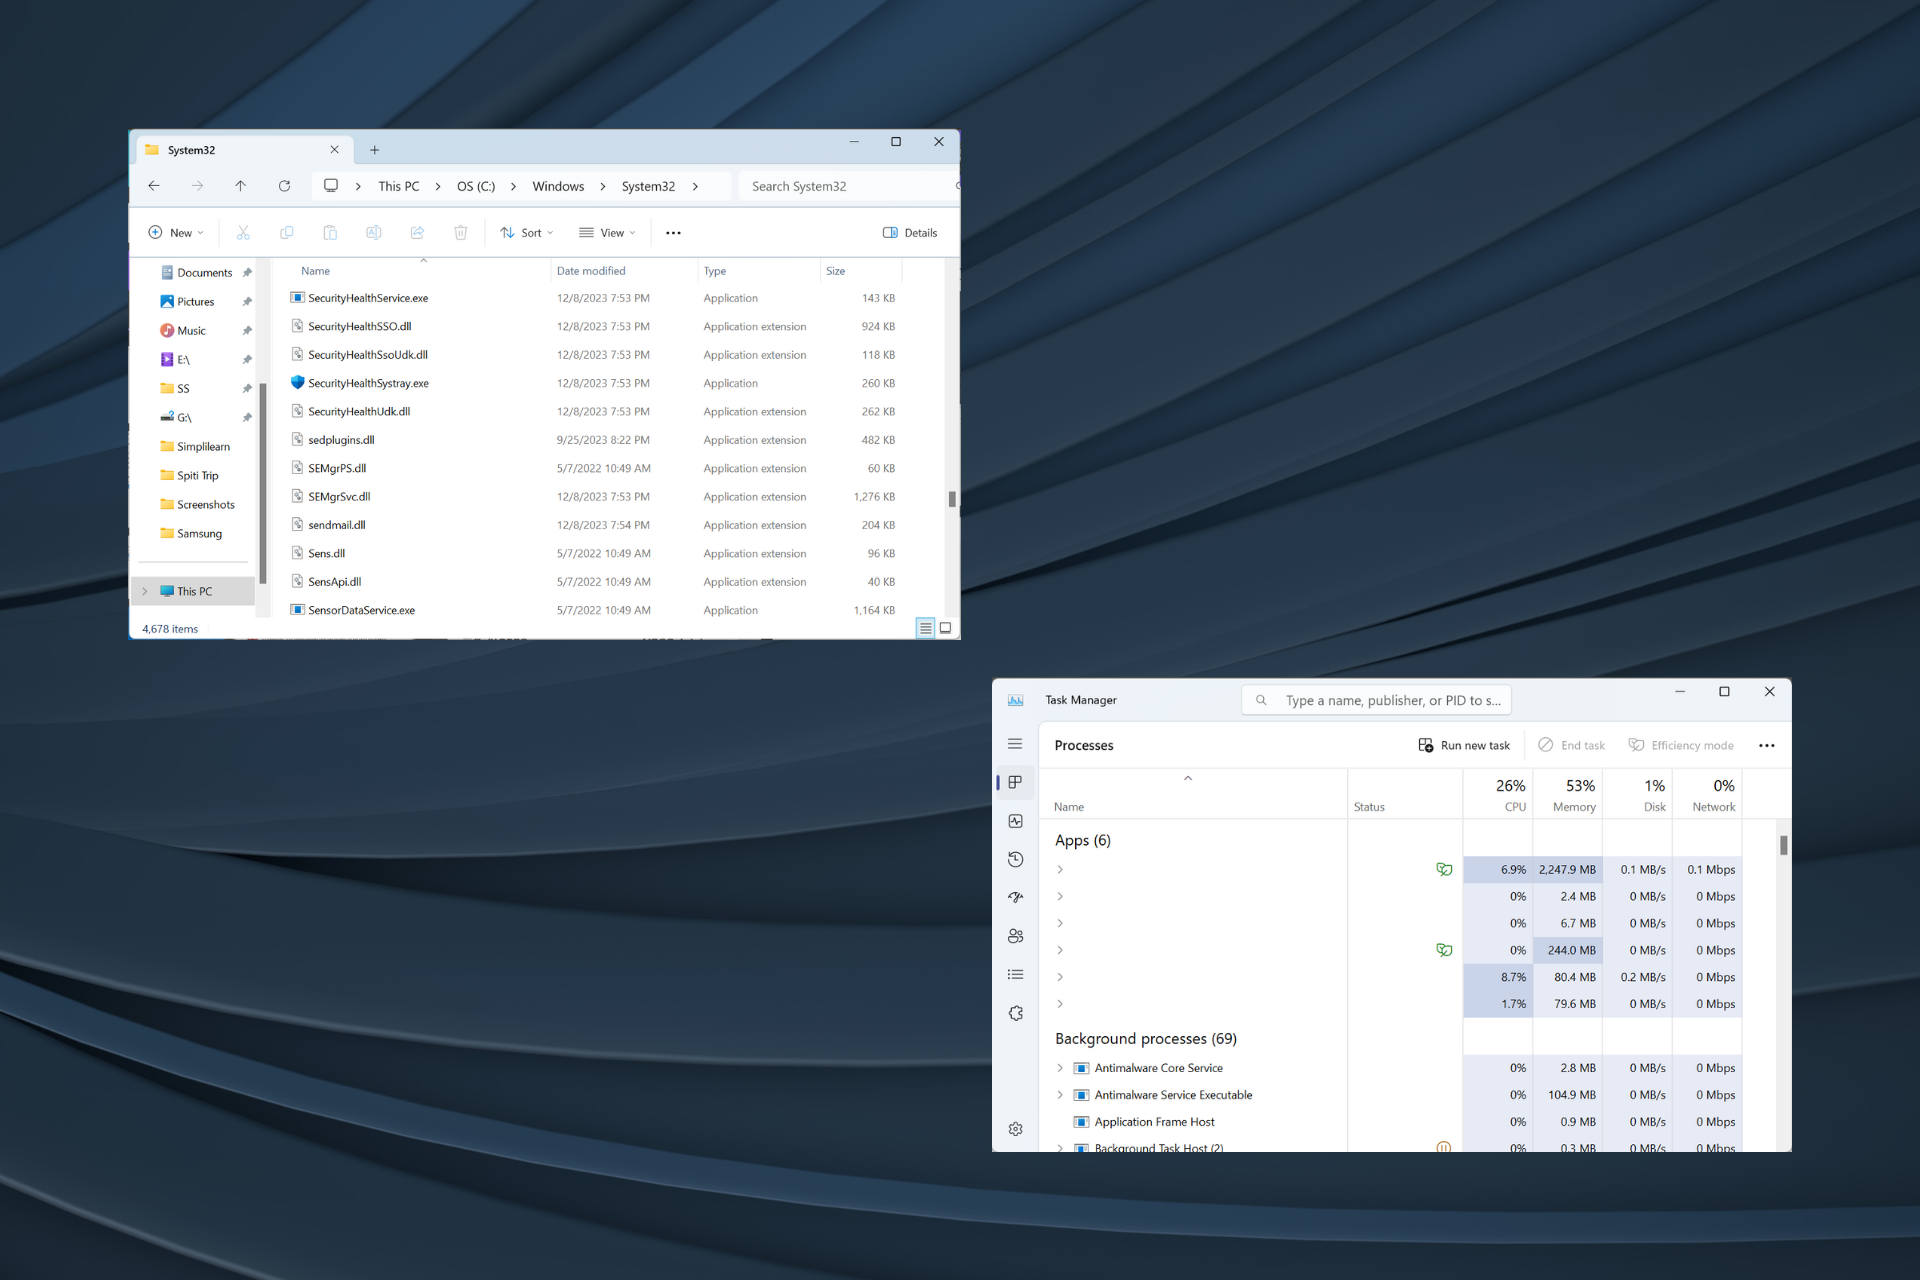Expand This PC in the navigation pane
The width and height of the screenshot is (1920, 1280).
click(x=145, y=591)
